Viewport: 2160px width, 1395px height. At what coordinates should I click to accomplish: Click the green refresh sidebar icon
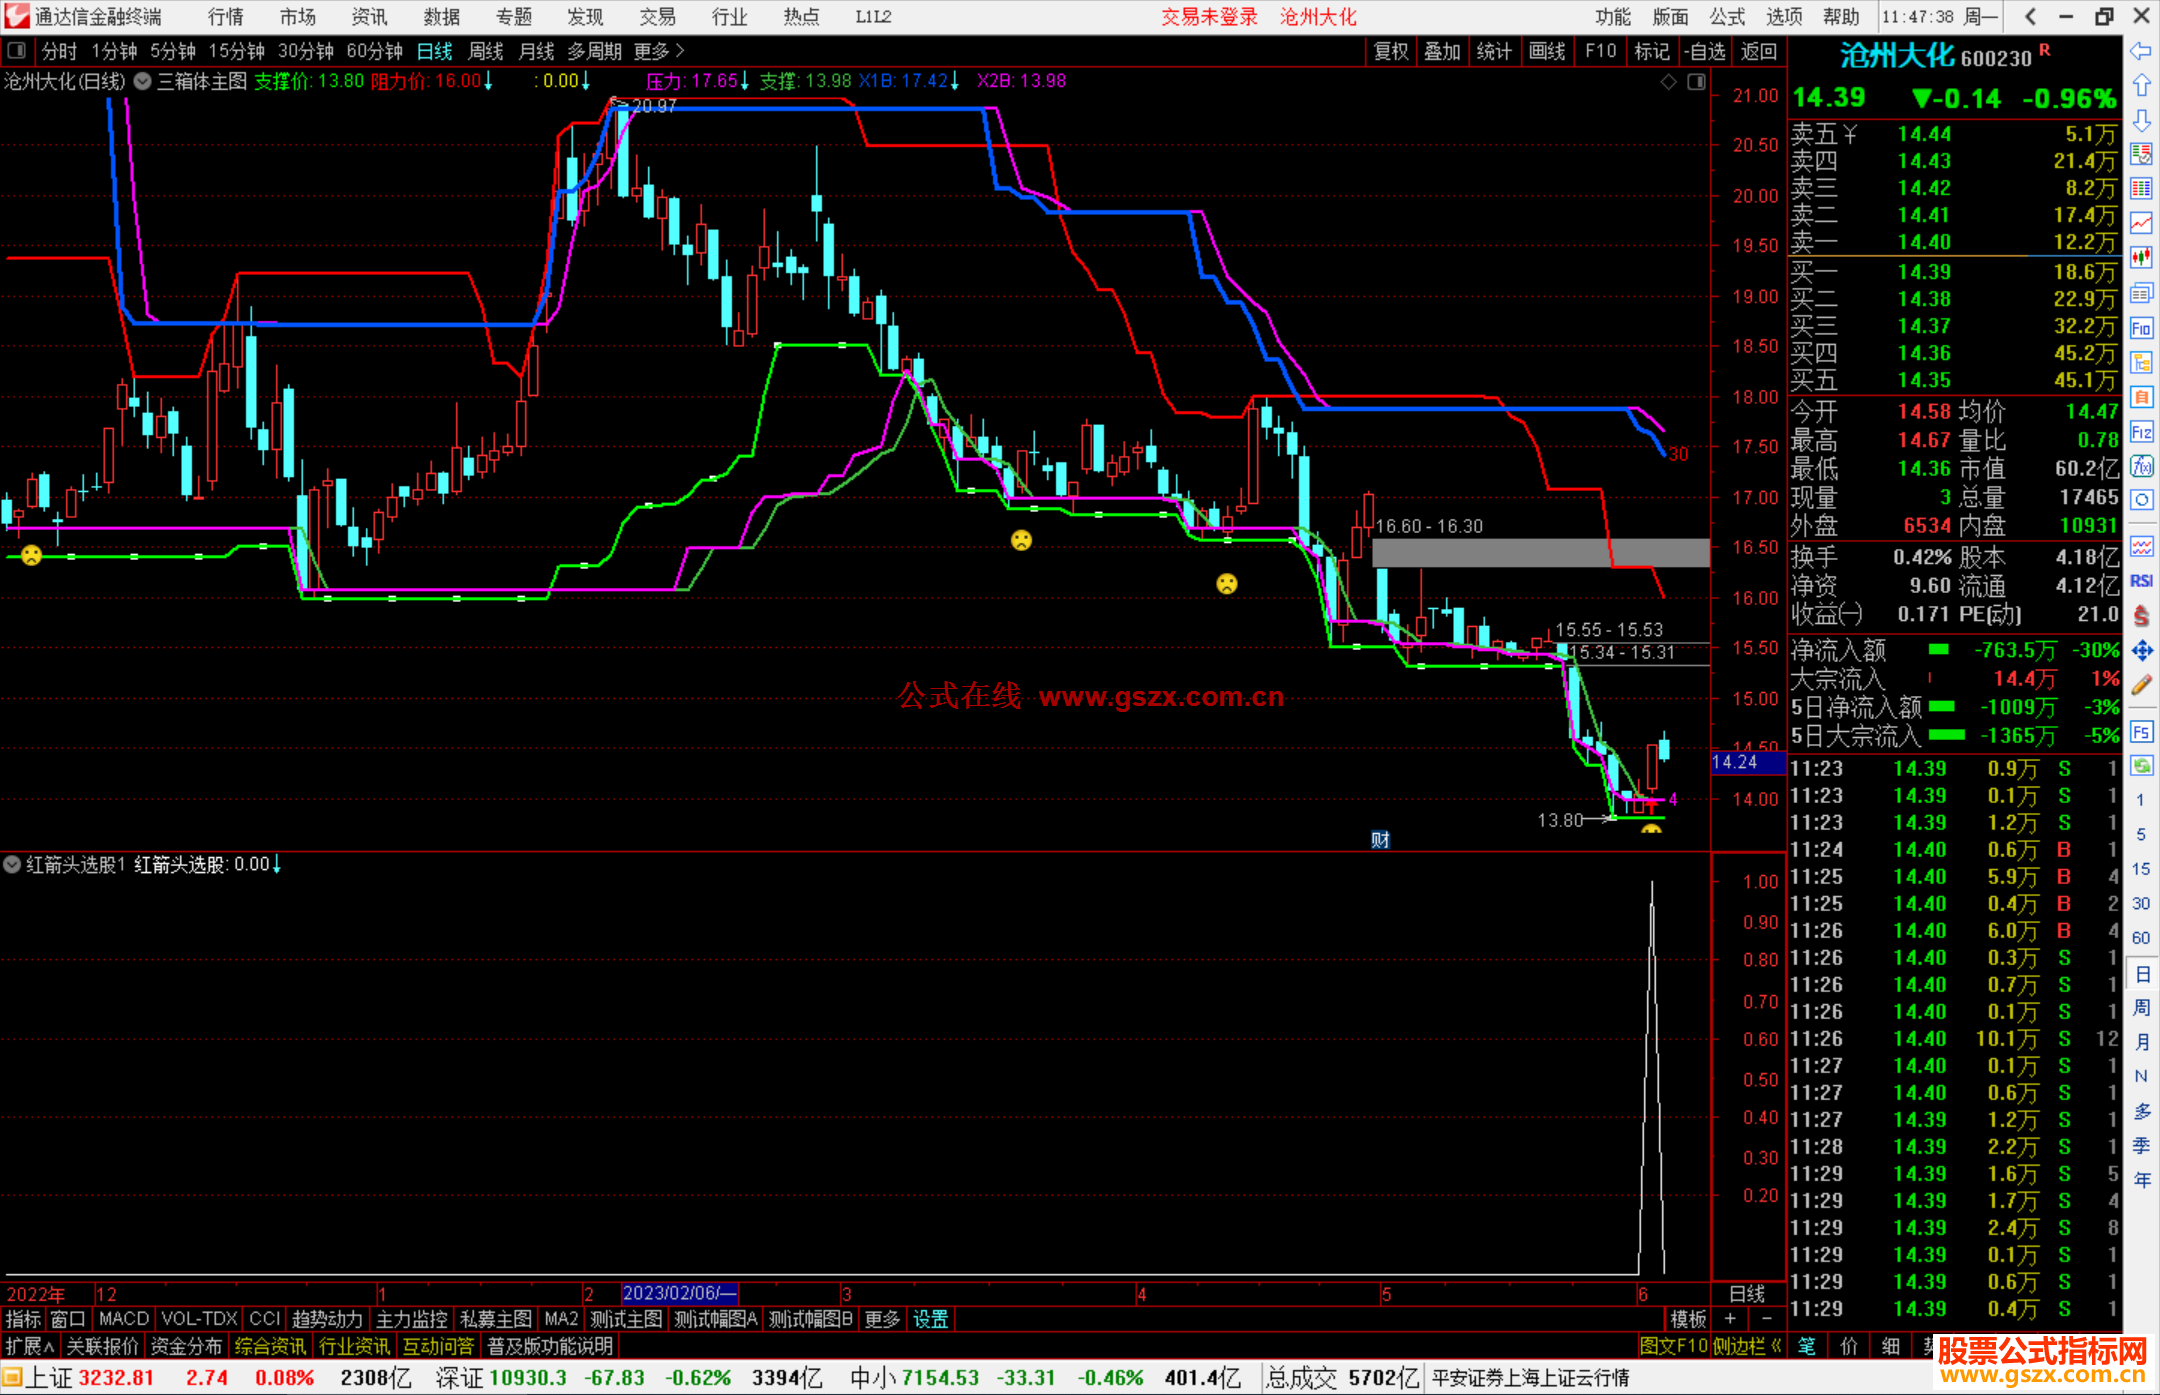[x=2141, y=766]
